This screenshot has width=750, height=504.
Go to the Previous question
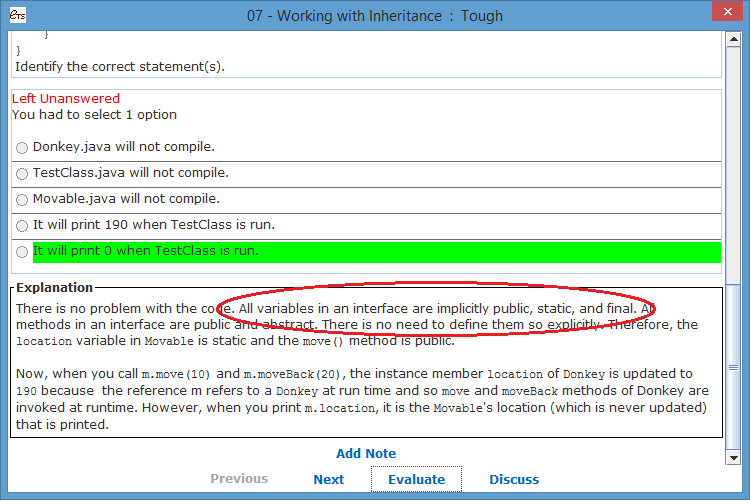tap(239, 479)
